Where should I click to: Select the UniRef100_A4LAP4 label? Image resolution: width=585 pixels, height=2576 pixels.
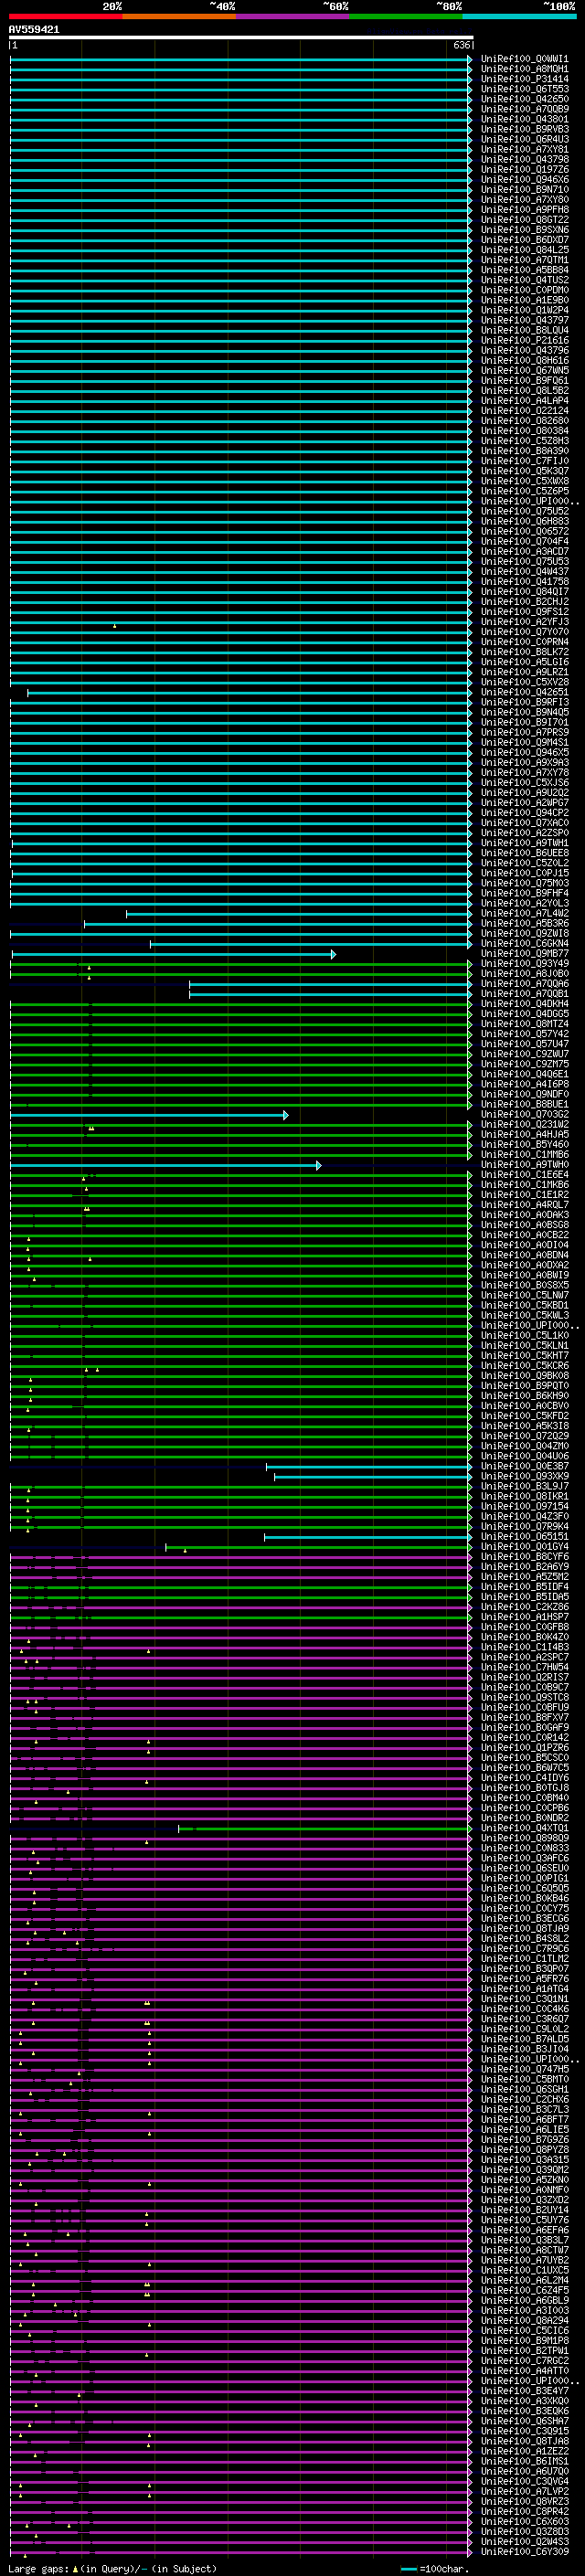click(525, 400)
